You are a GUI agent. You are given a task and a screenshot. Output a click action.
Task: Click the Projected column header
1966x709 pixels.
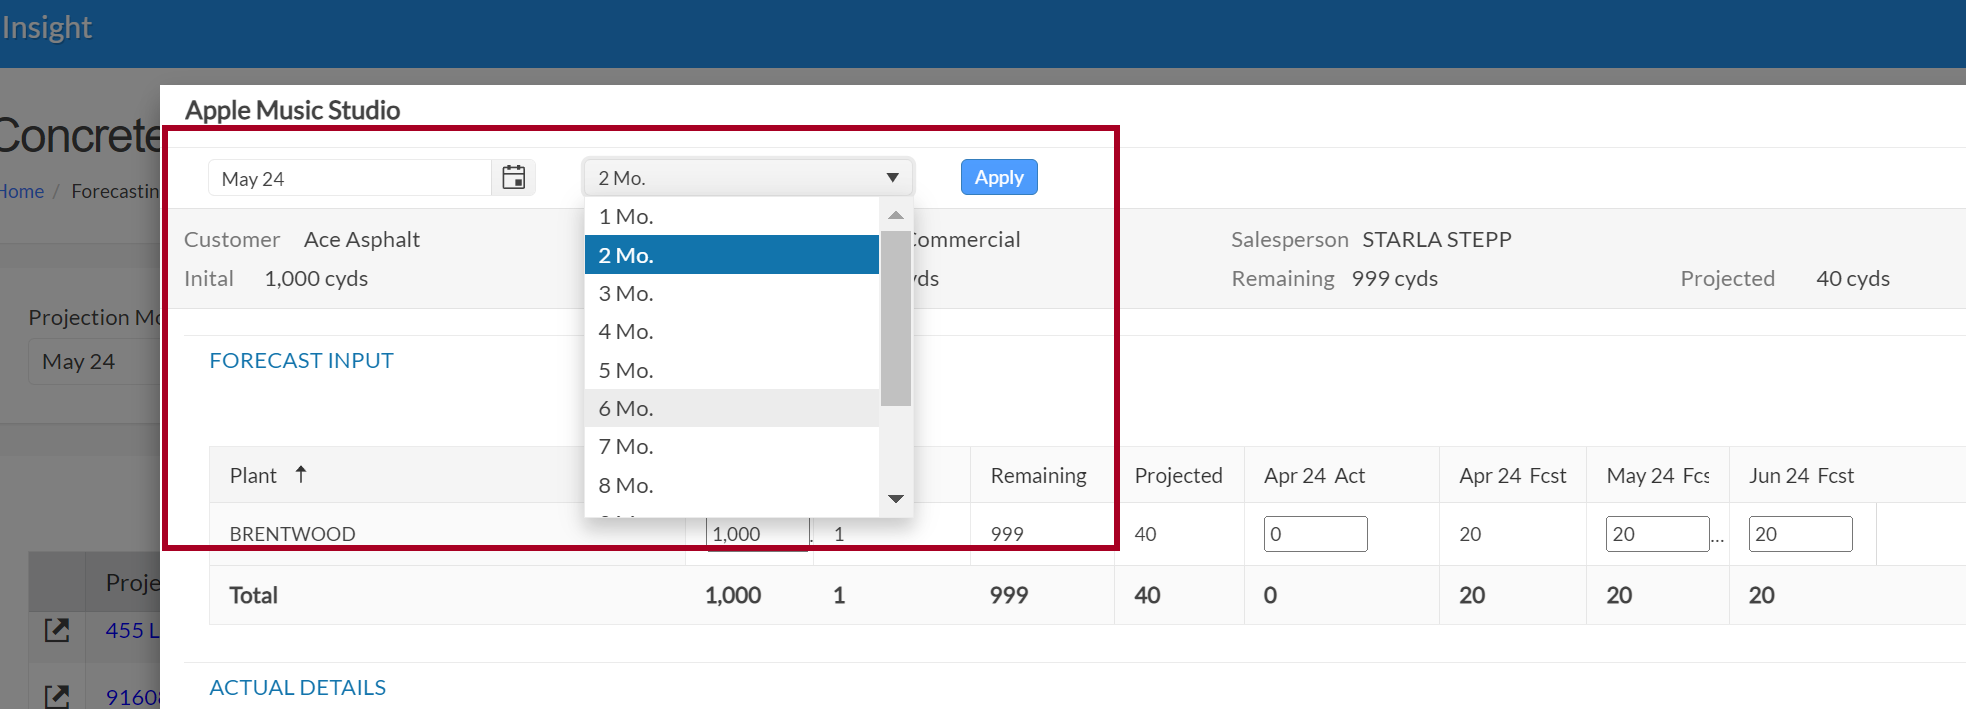(x=1178, y=475)
